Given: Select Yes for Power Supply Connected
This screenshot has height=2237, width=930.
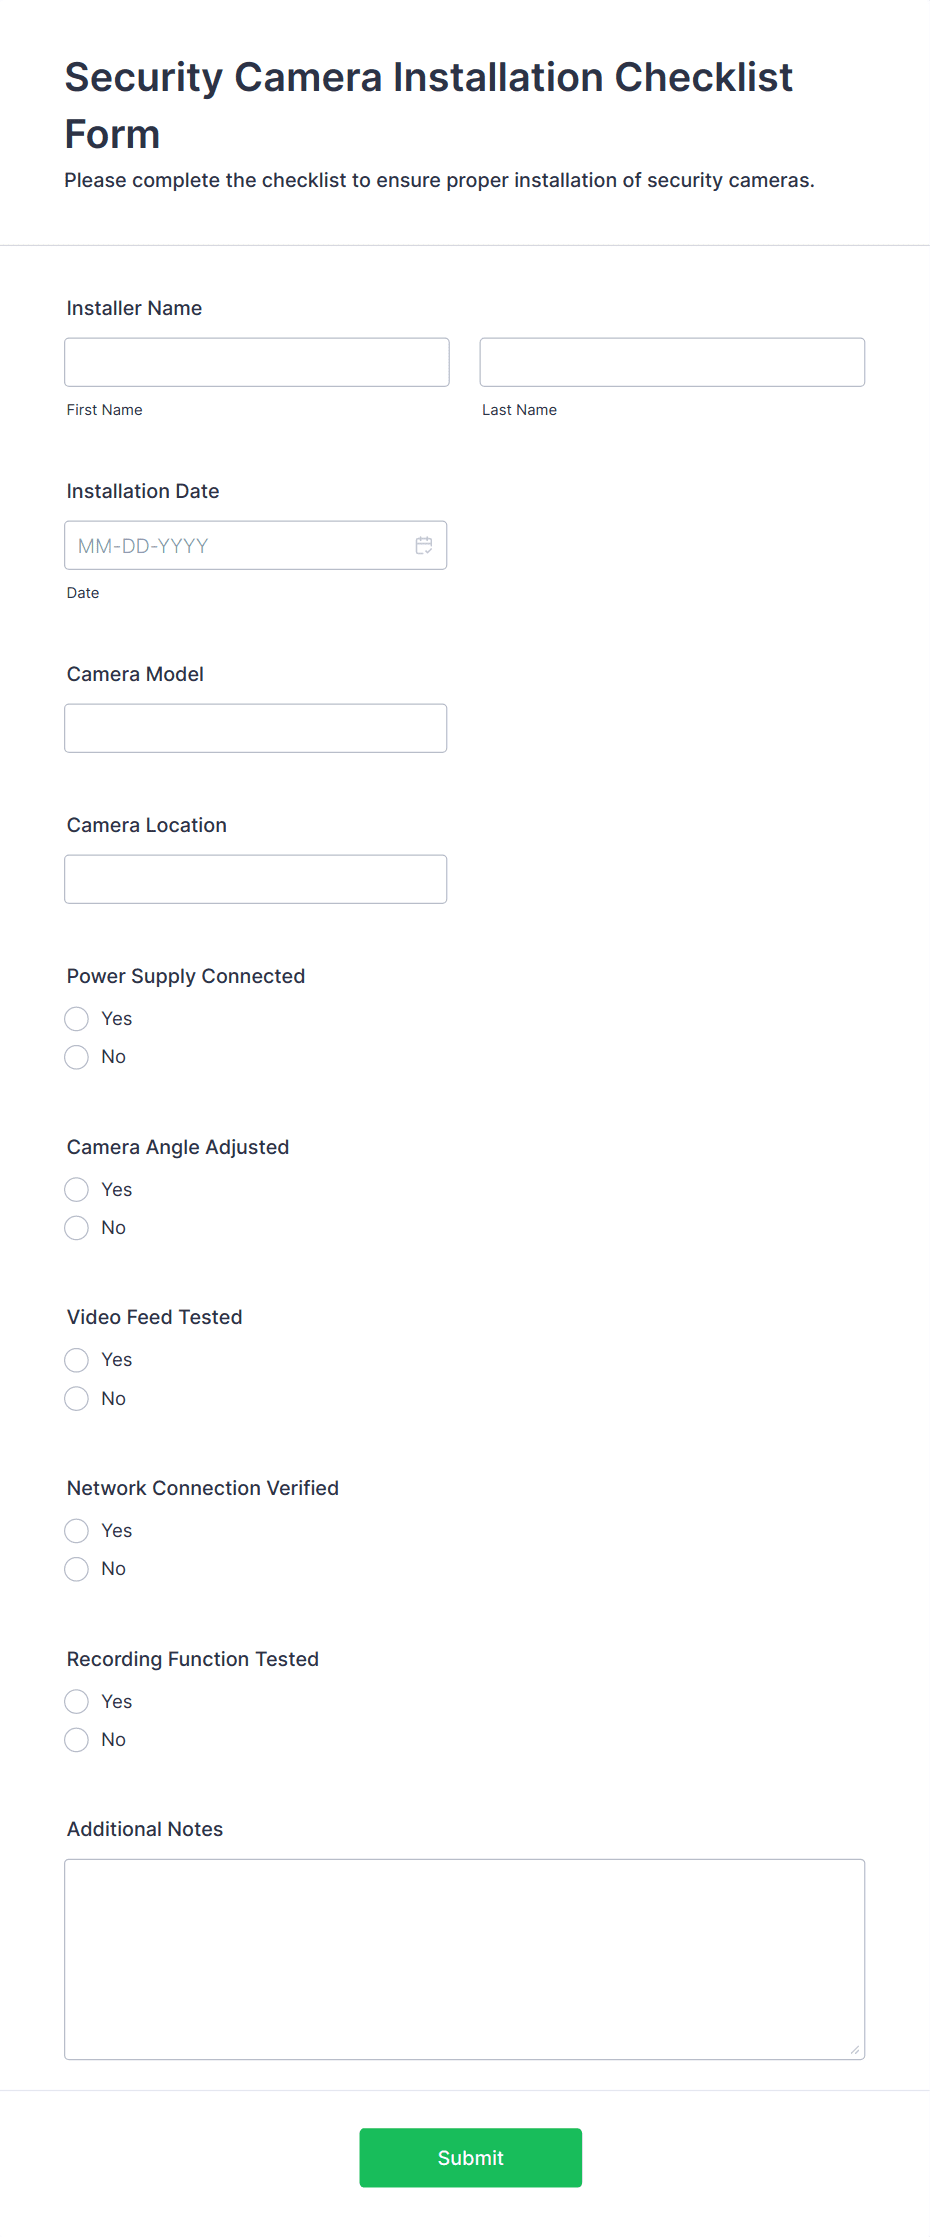Looking at the screenshot, I should 76,1019.
